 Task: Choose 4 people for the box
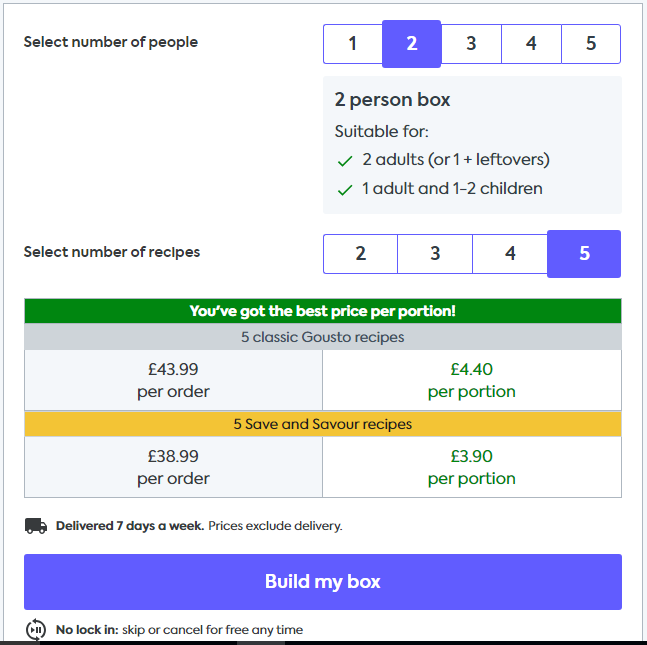point(531,44)
